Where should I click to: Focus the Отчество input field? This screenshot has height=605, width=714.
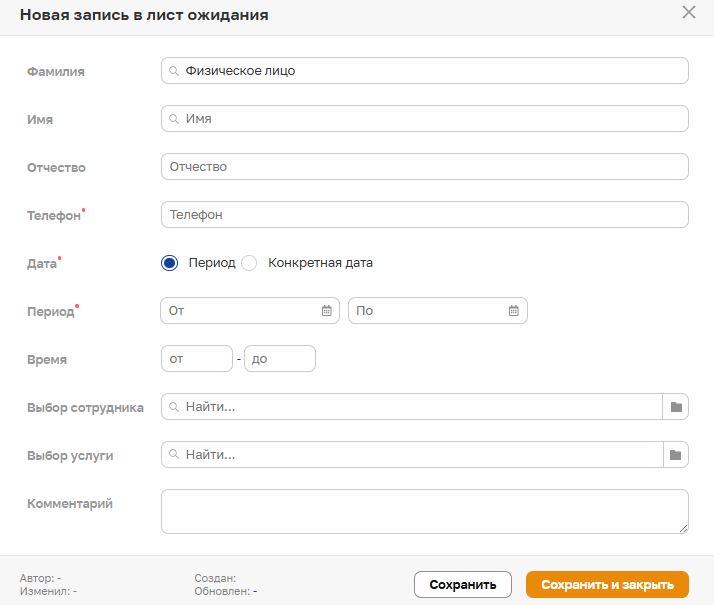[x=424, y=167]
